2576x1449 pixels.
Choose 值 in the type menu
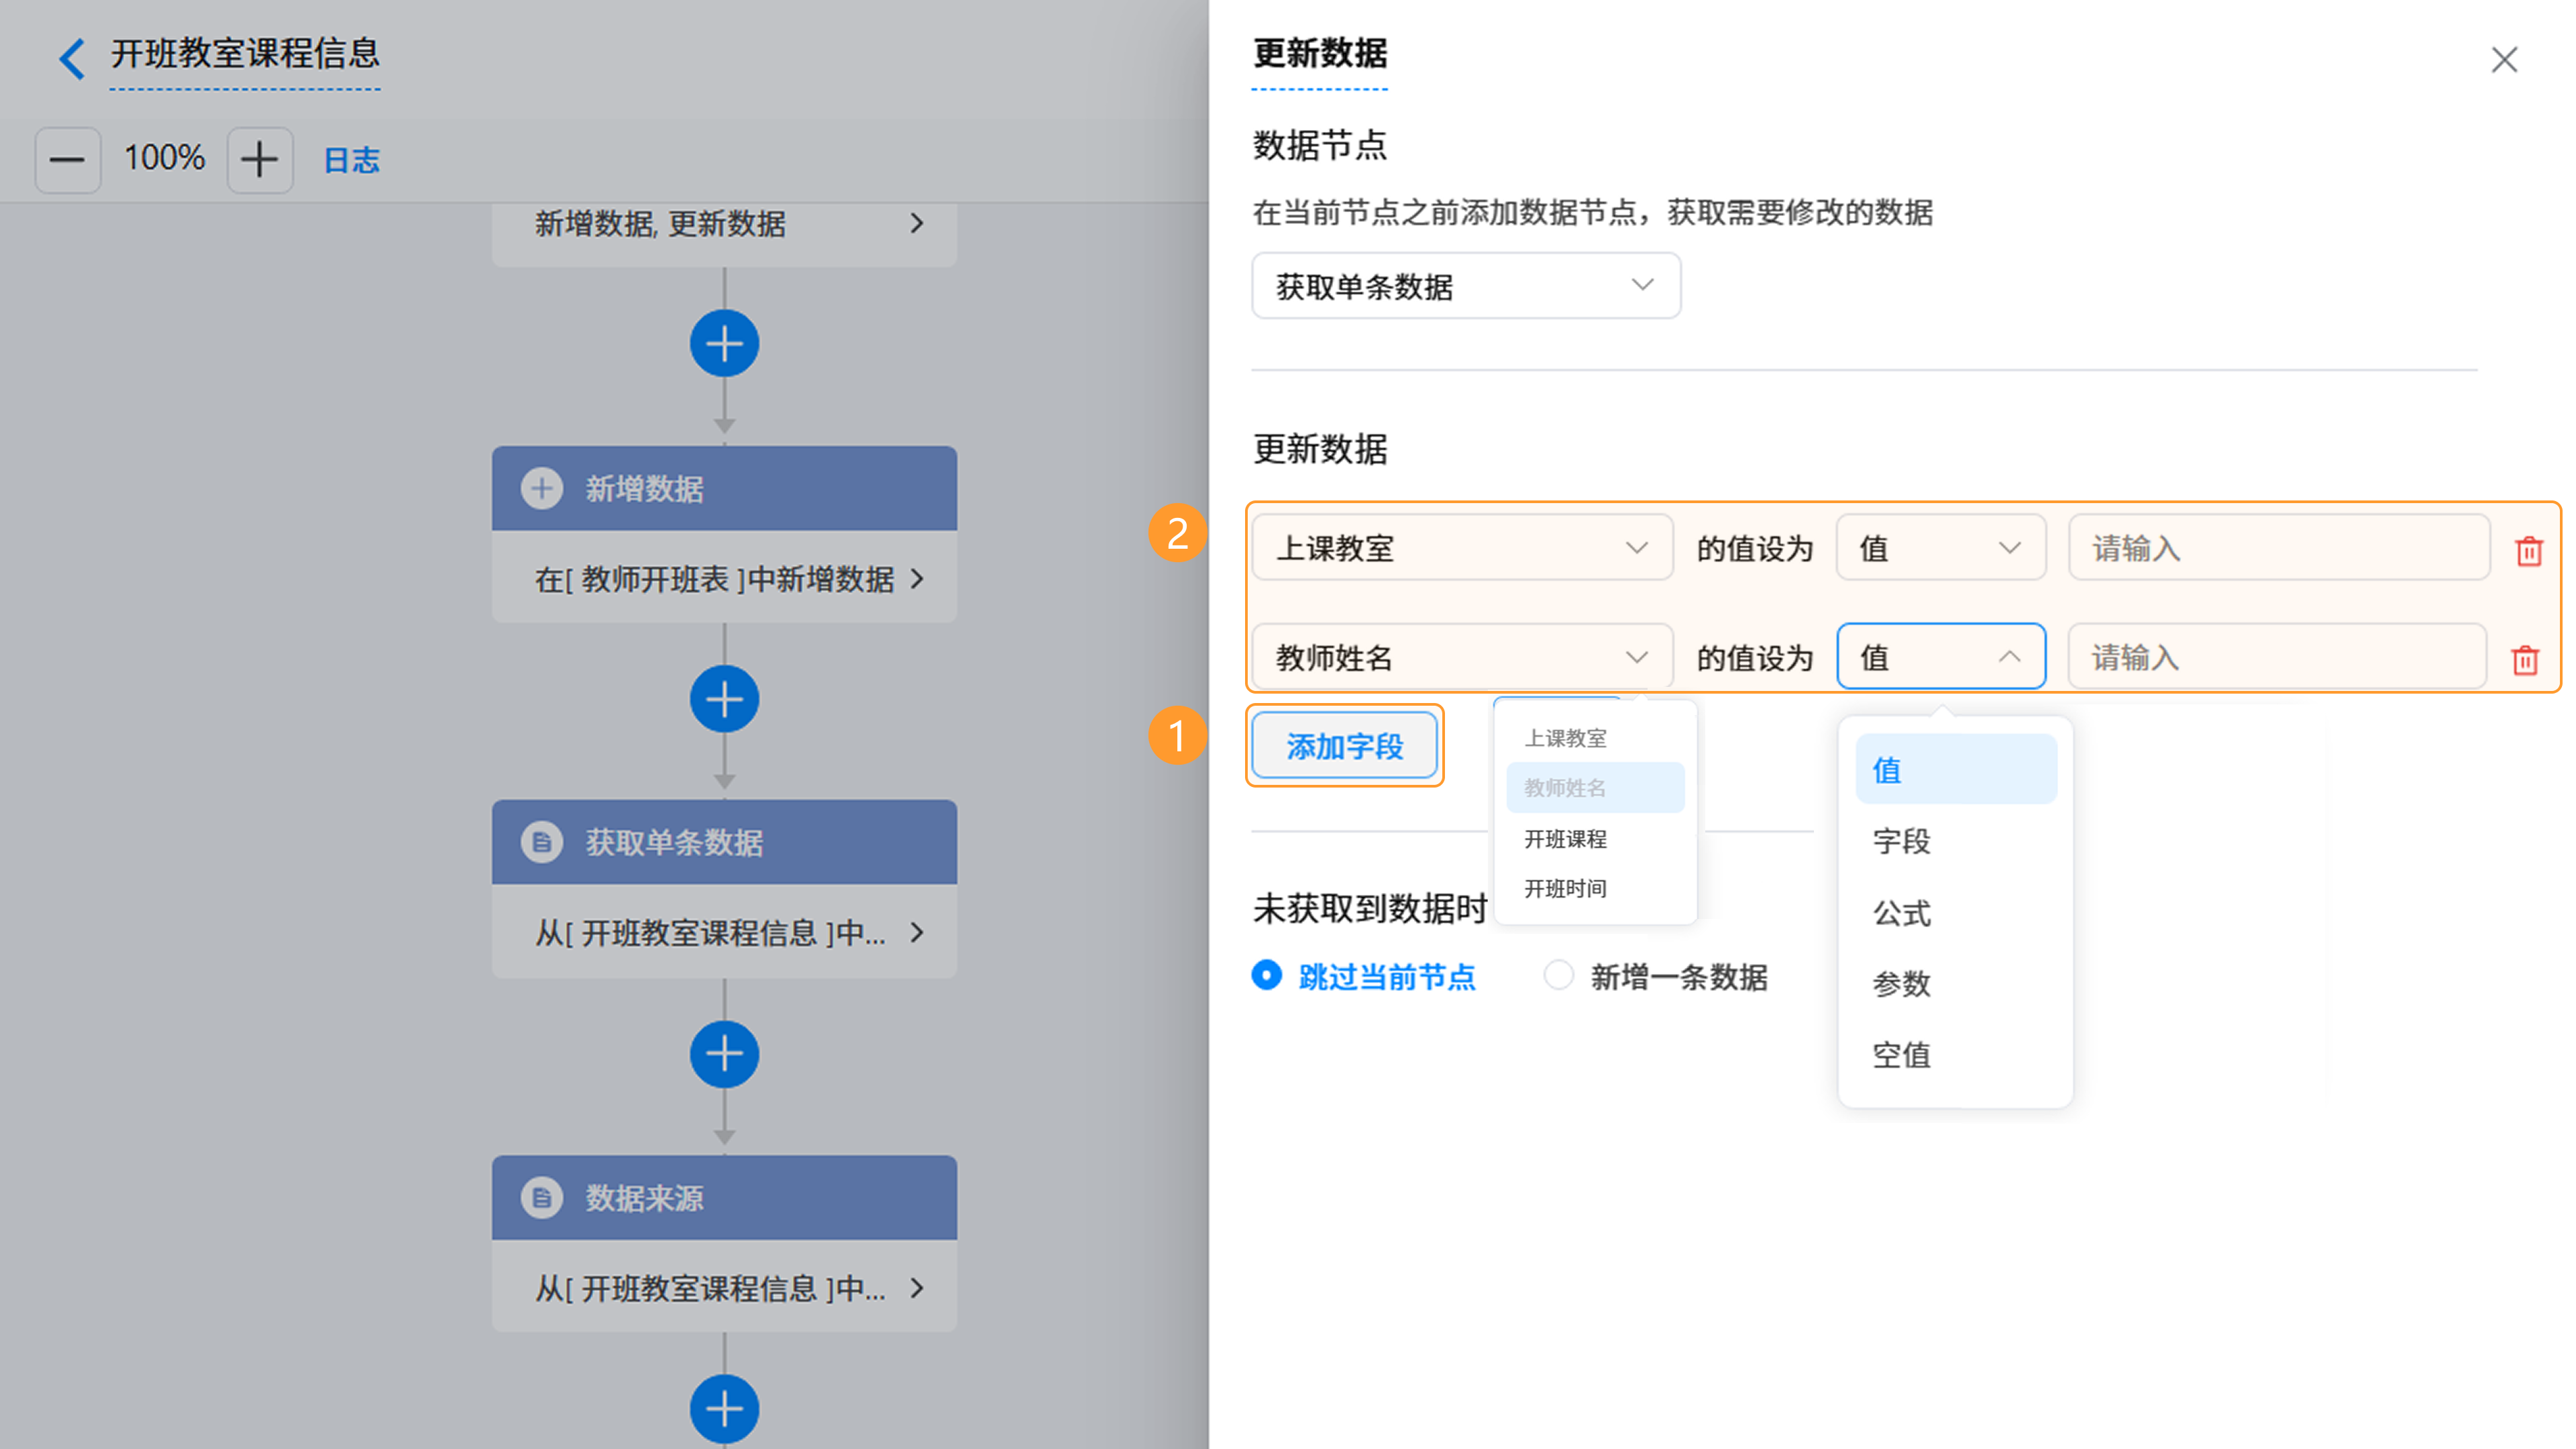(x=1956, y=769)
